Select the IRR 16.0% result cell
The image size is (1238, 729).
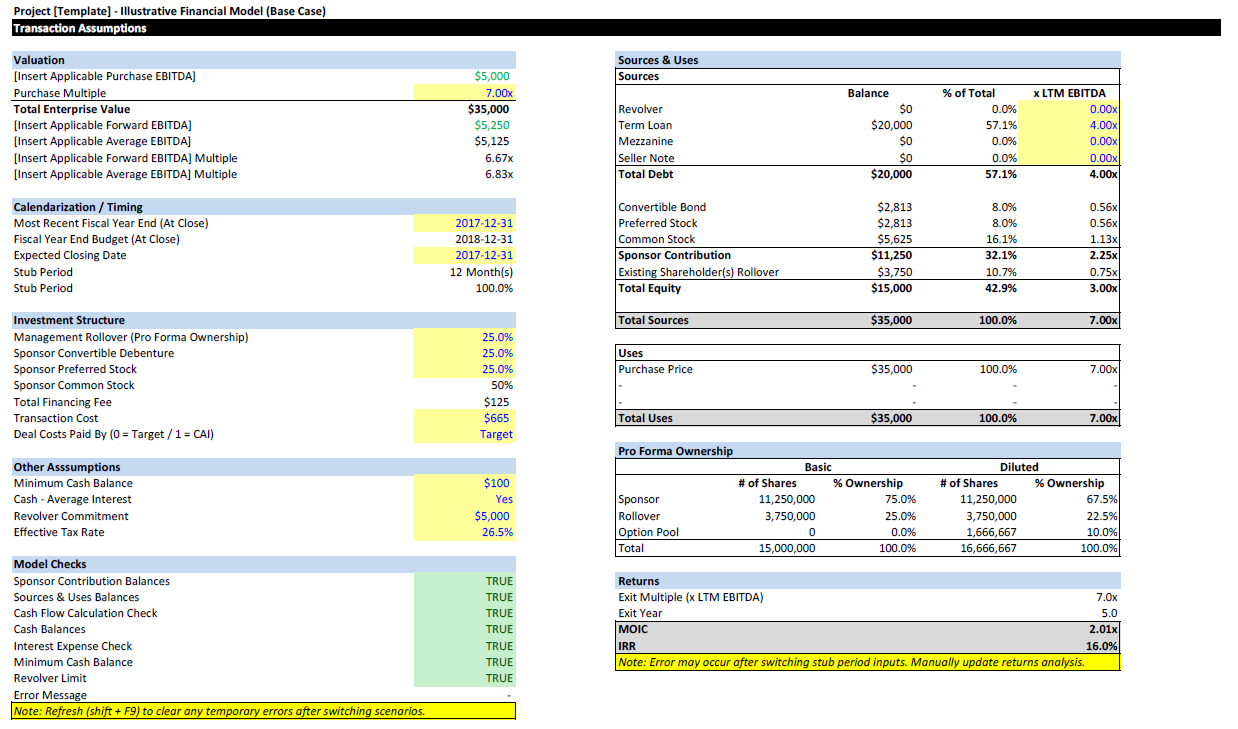click(1102, 646)
